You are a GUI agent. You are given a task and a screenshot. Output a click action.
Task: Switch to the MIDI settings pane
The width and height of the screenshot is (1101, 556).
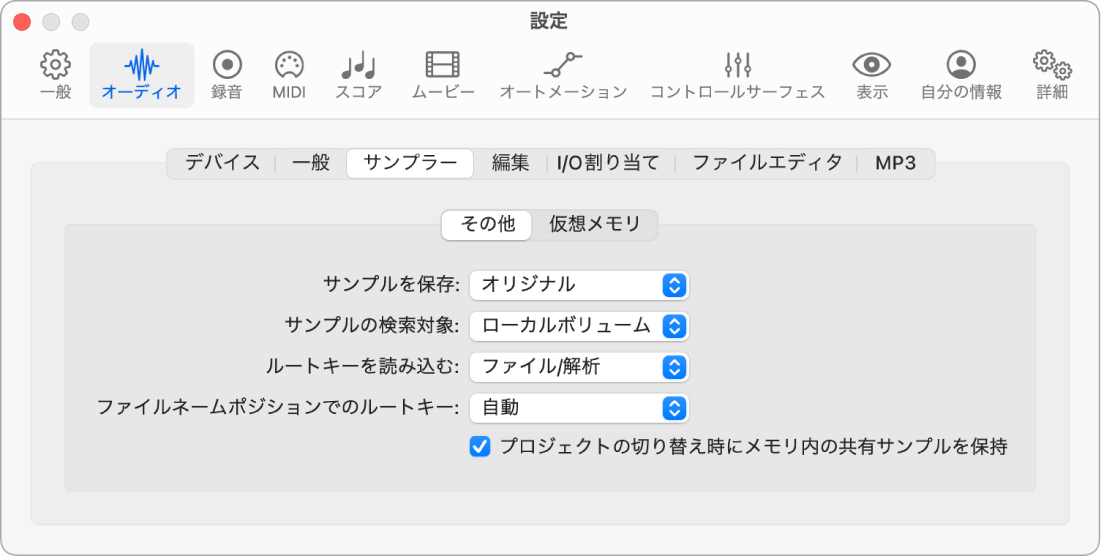coord(289,75)
